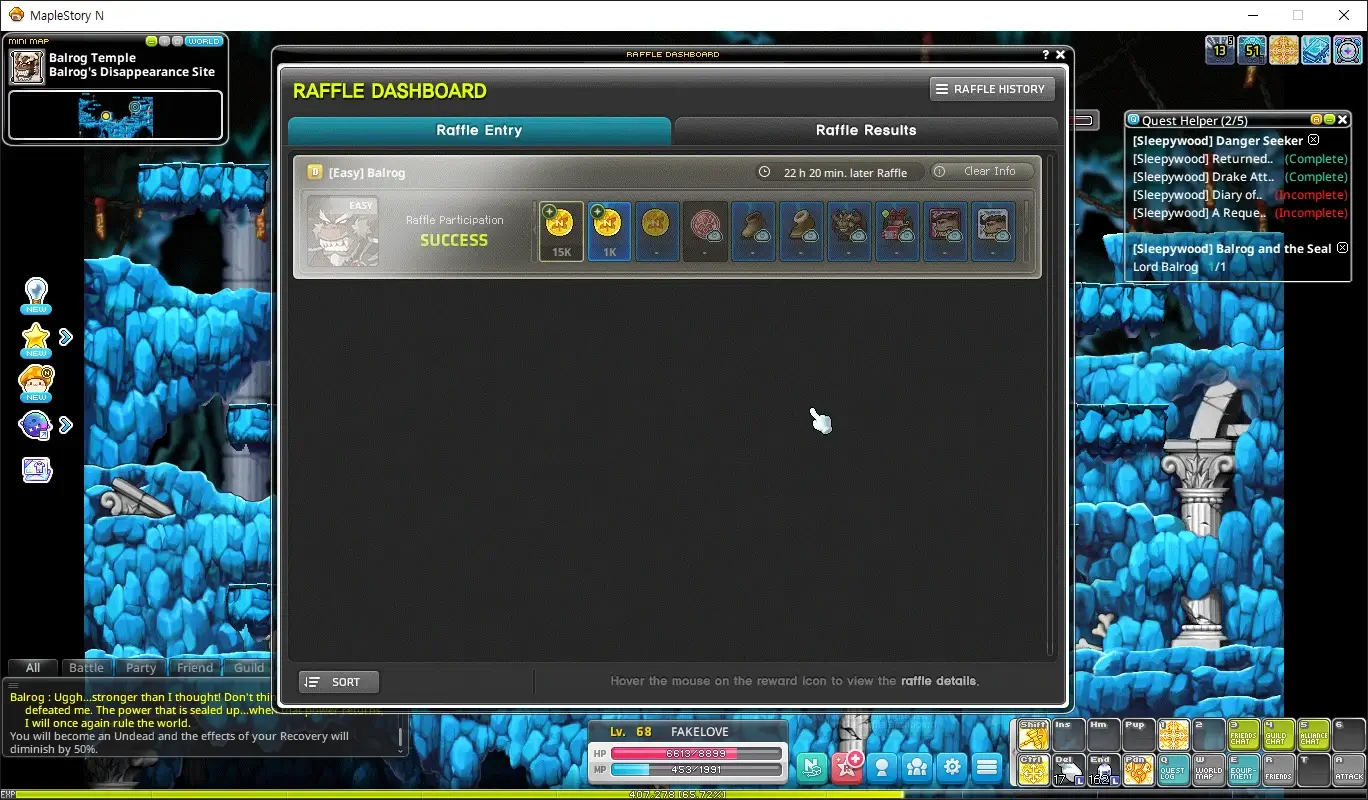Click the box icon at bottom of left sidebar
The height and width of the screenshot is (800, 1368).
[x=37, y=469]
